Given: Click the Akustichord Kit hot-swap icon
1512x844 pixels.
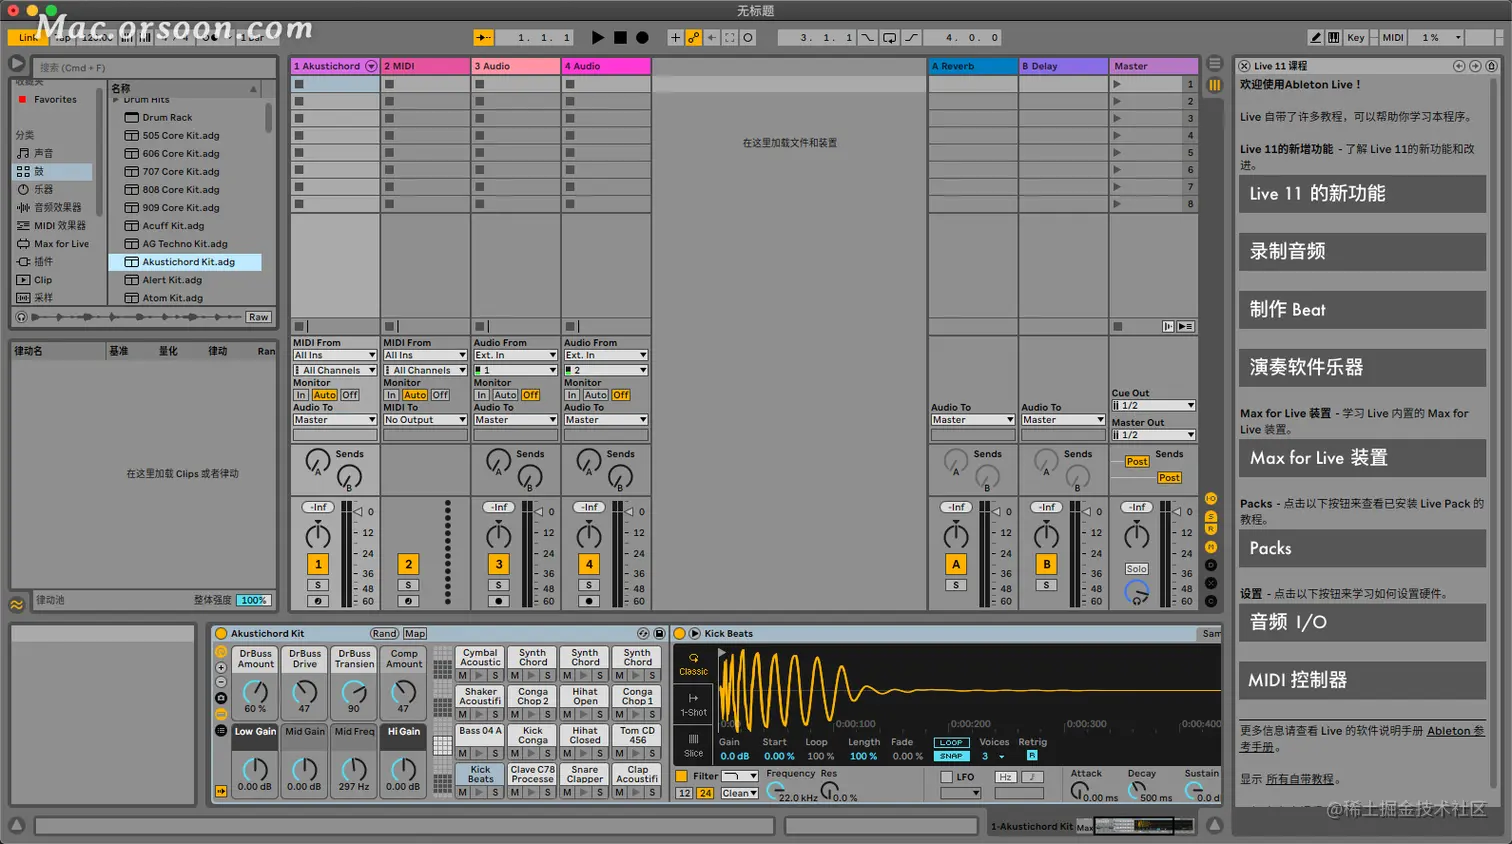Looking at the screenshot, I should (x=643, y=633).
